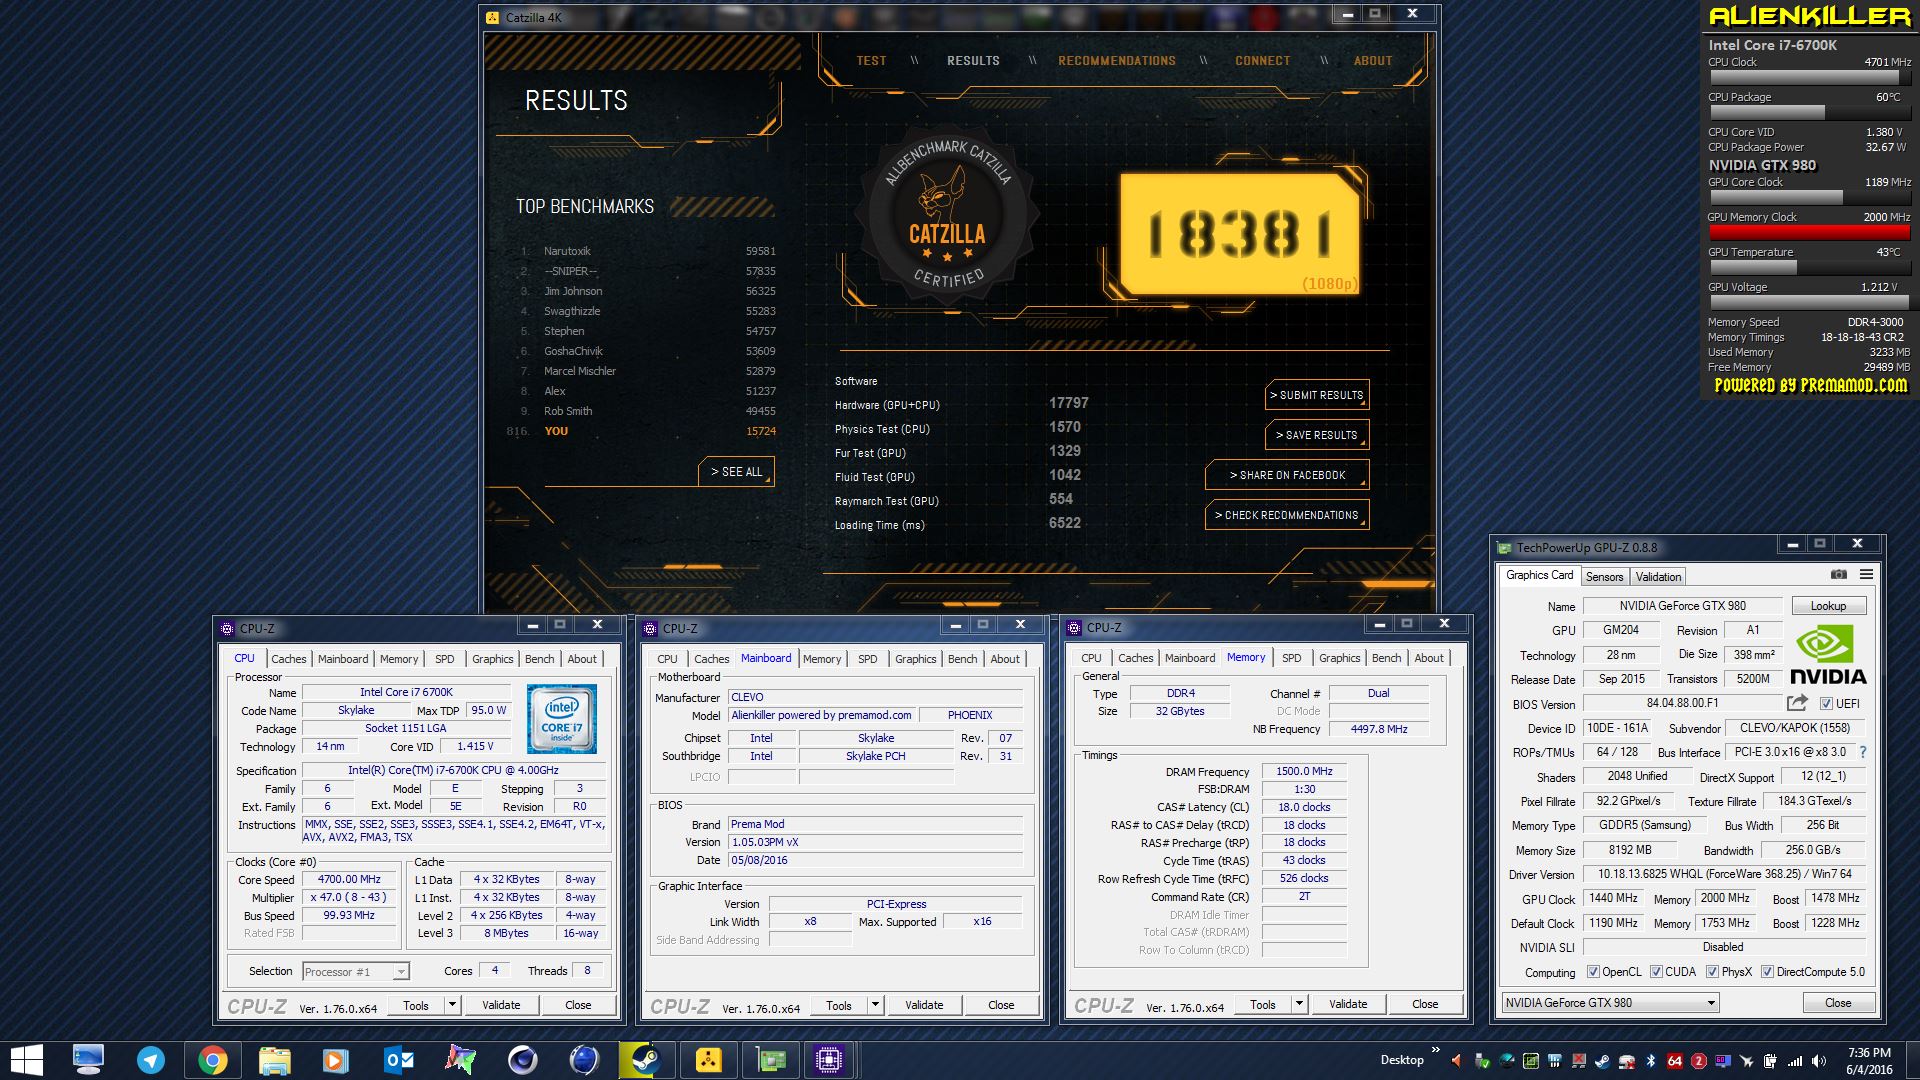Open Cinema 4D from the taskbar
The width and height of the screenshot is (1920, 1080).
(x=522, y=1060)
